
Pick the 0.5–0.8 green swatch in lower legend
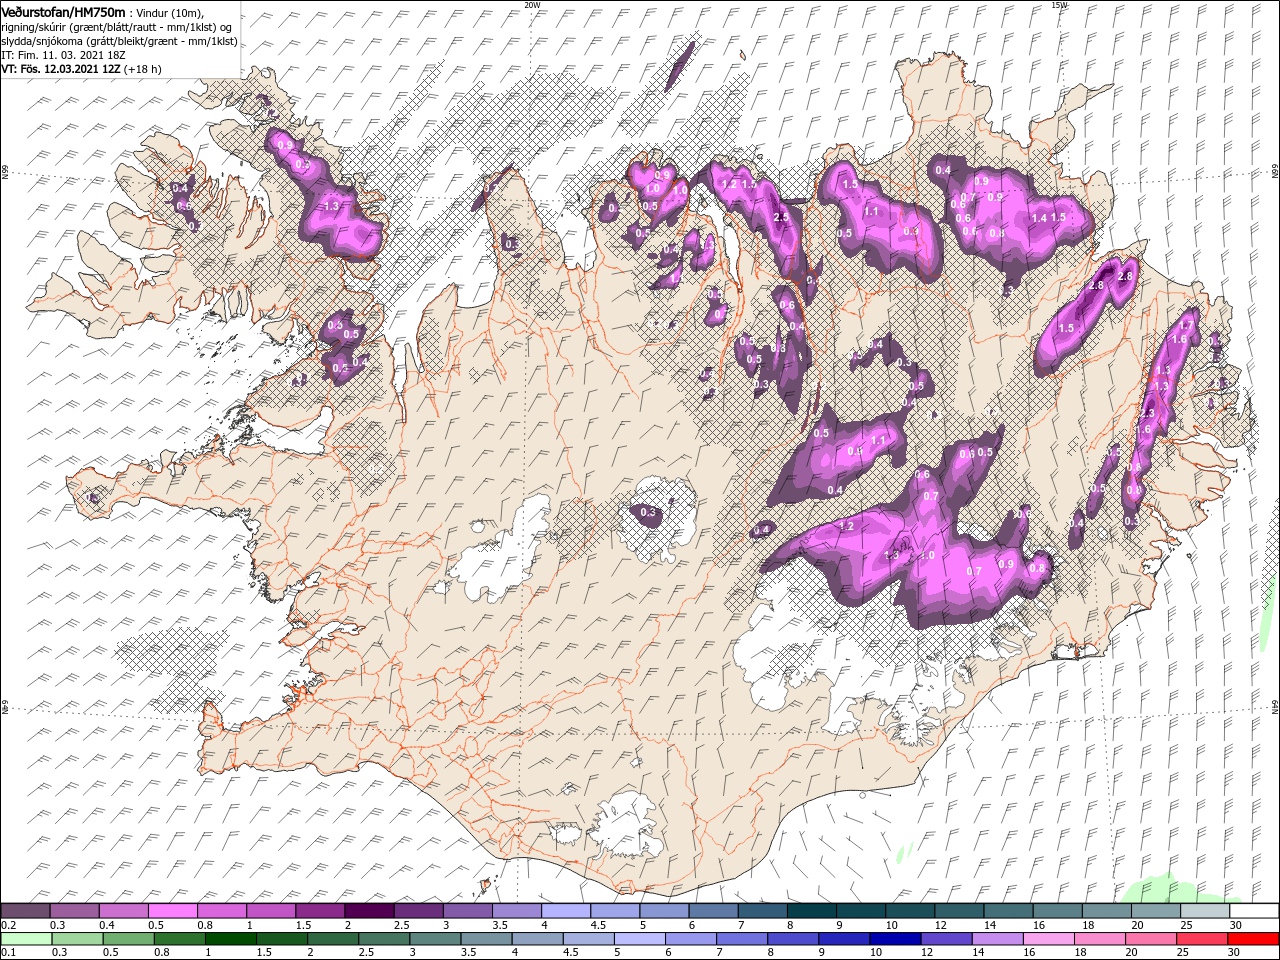tap(128, 939)
